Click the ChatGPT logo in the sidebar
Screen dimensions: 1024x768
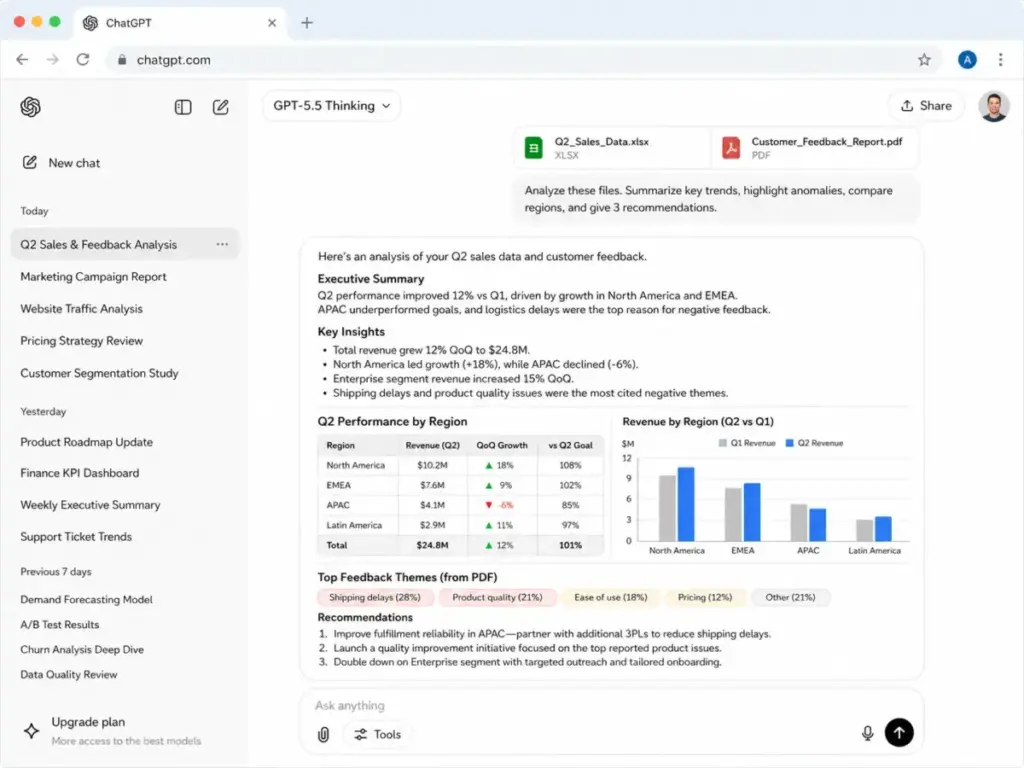(30, 107)
